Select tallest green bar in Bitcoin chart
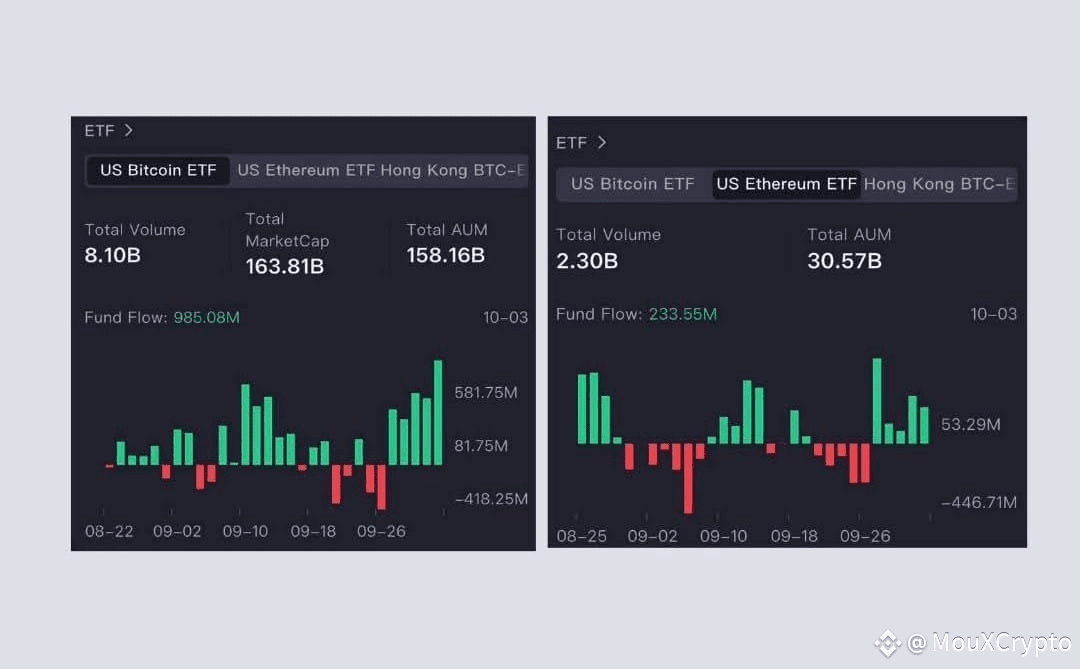 (438, 413)
